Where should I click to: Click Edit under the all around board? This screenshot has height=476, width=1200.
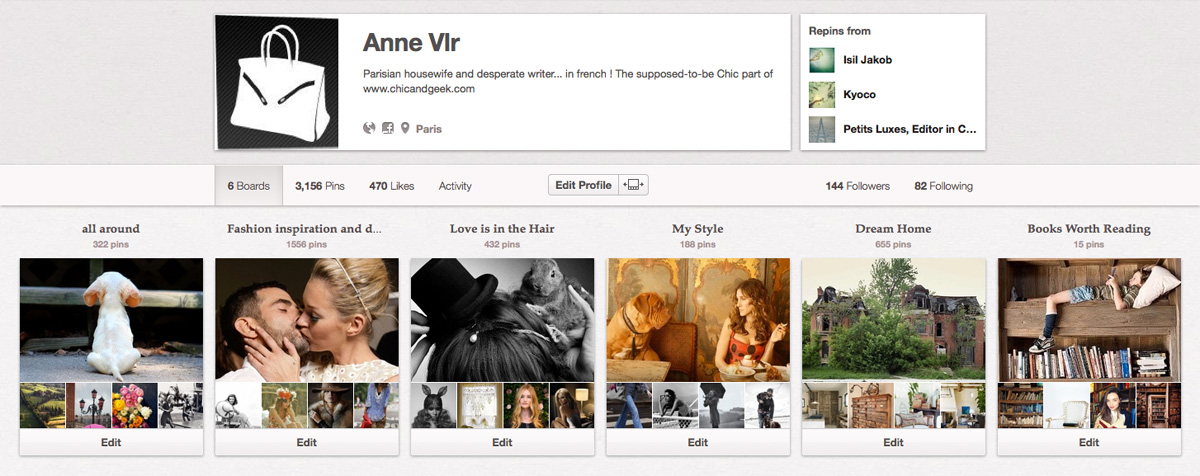(x=111, y=442)
